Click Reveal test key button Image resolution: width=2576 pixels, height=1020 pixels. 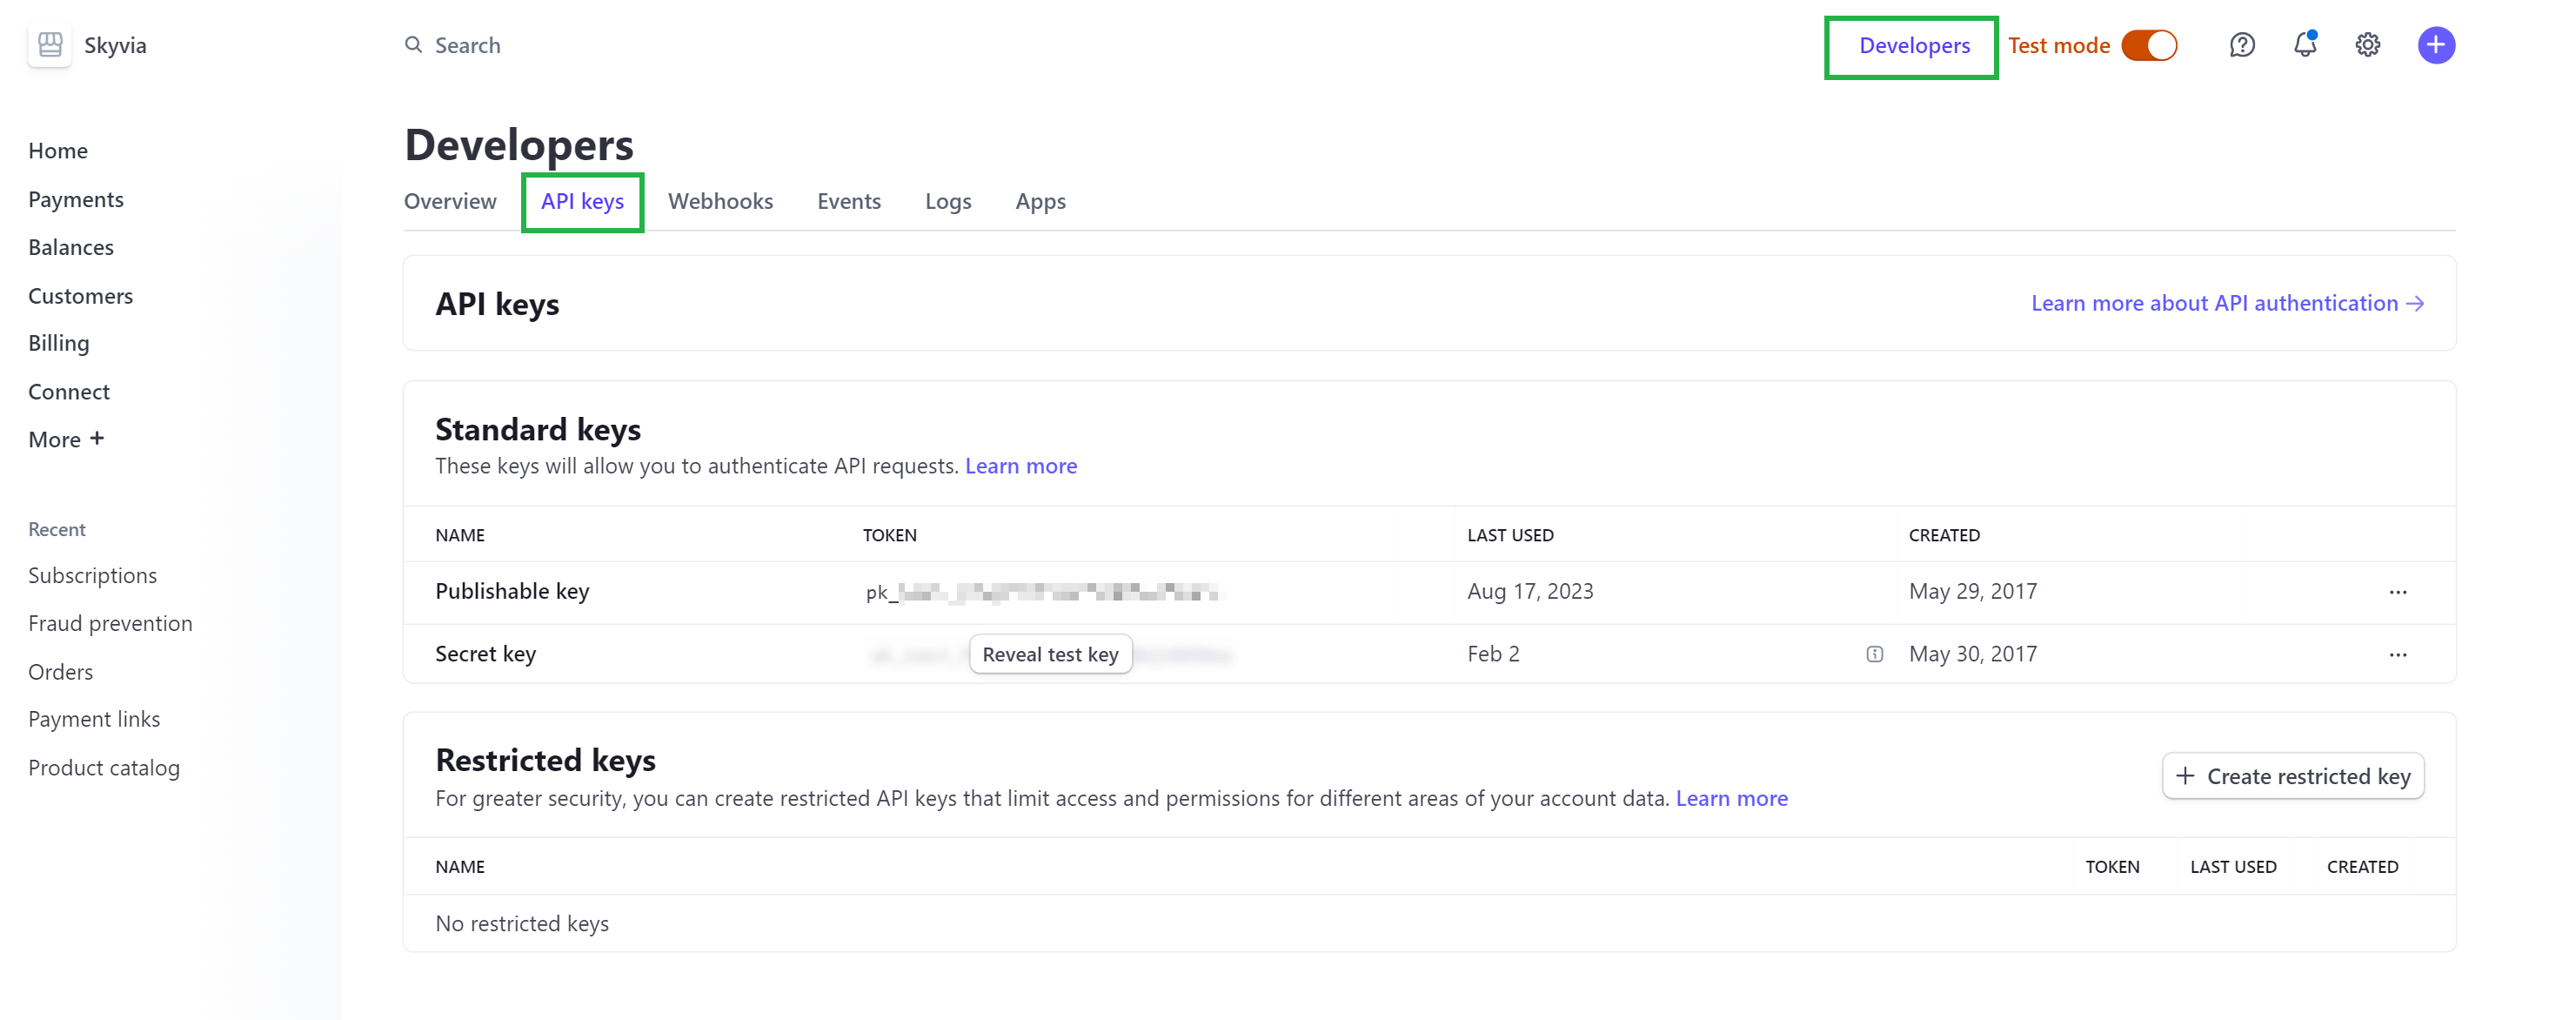tap(1049, 654)
